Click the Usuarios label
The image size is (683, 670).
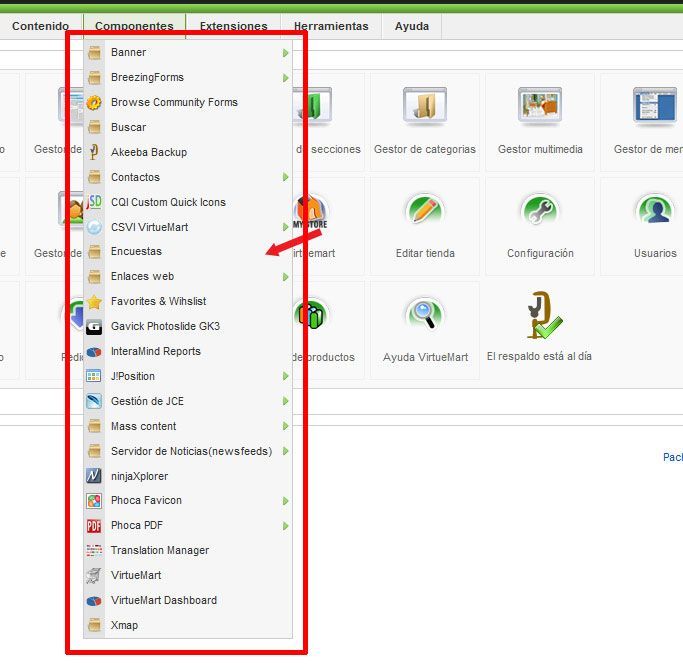(x=655, y=254)
